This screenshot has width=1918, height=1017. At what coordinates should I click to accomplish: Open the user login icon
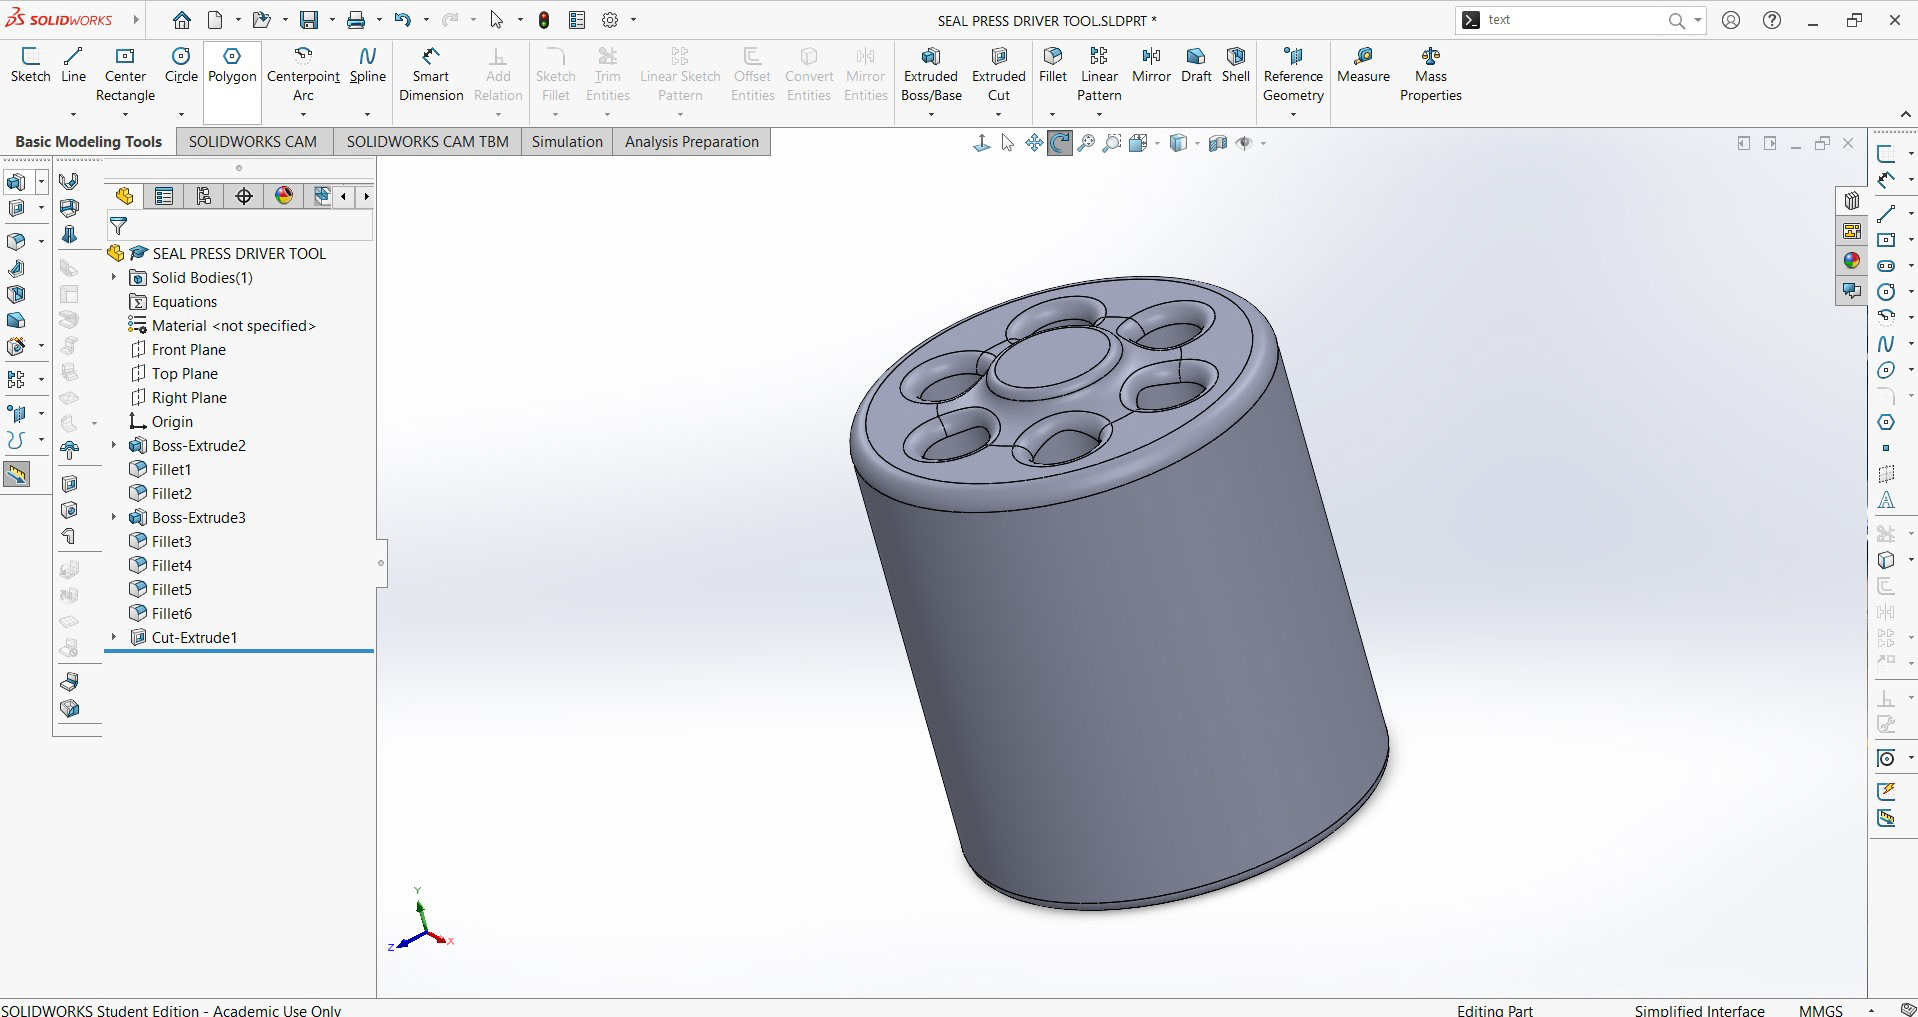click(x=1731, y=20)
